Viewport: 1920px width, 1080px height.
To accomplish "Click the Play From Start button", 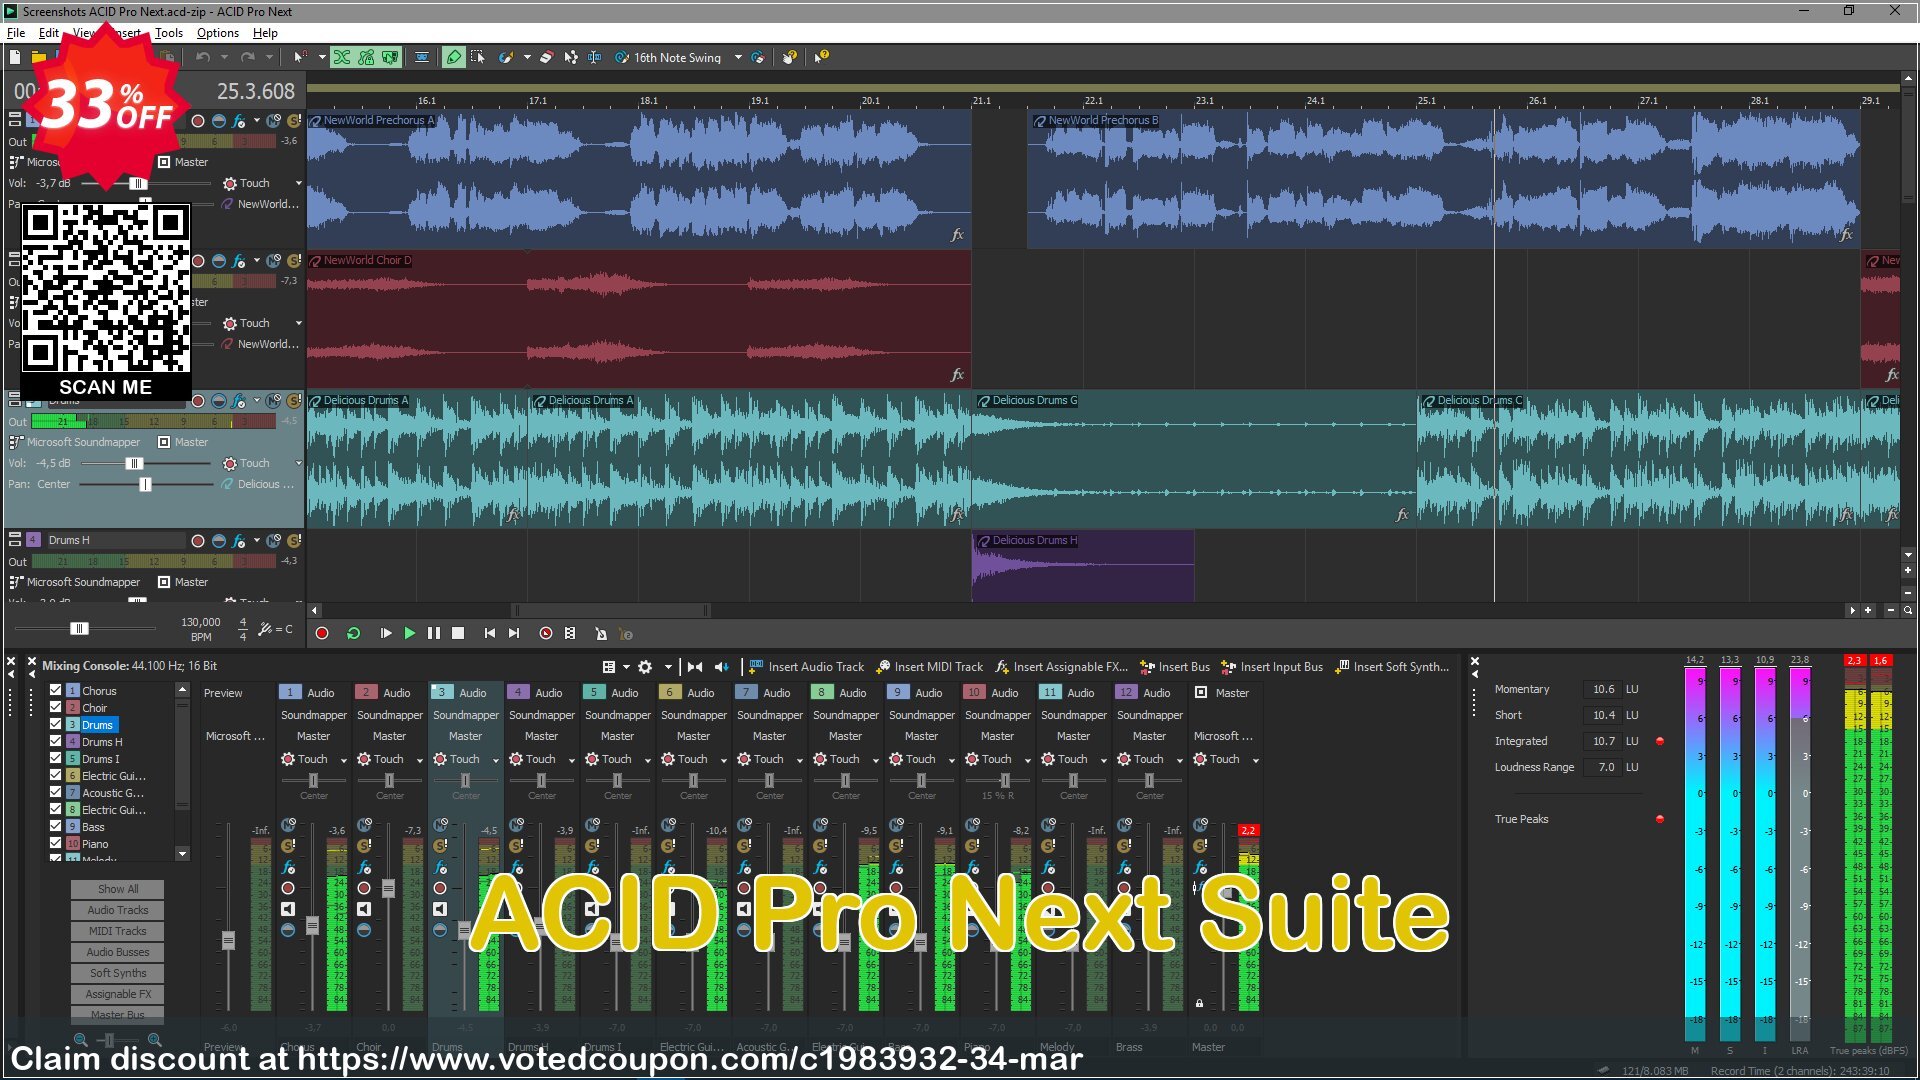I will pos(385,633).
